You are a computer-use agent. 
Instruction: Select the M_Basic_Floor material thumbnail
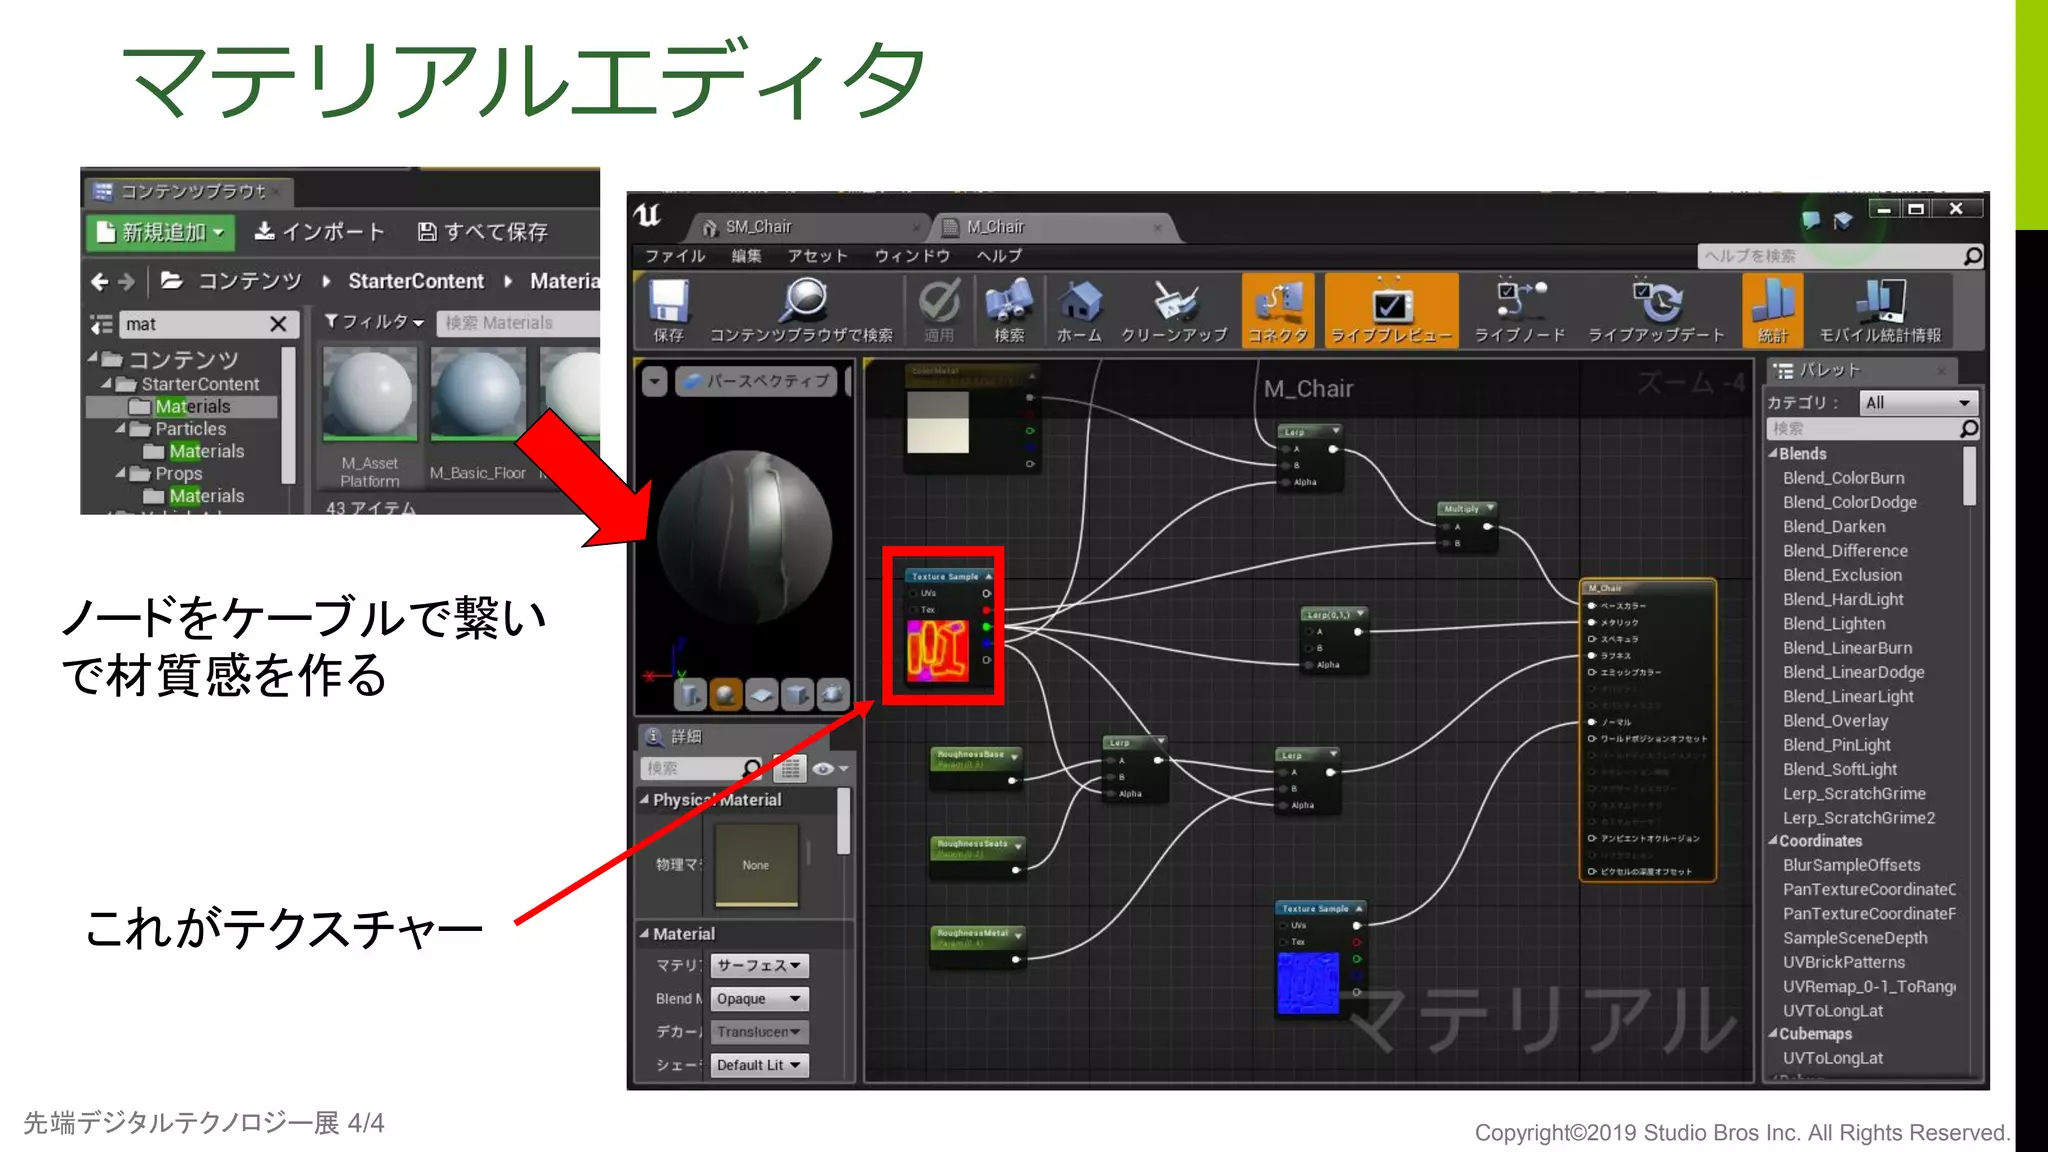coord(478,416)
